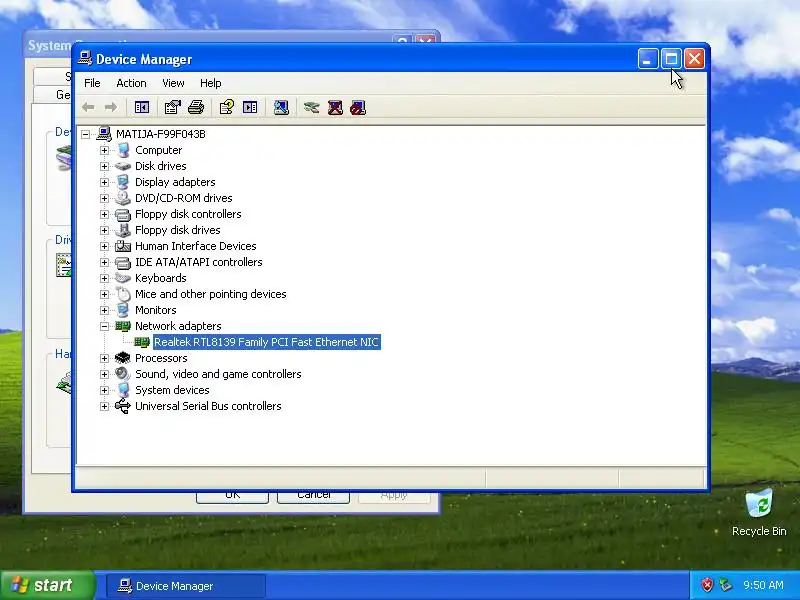This screenshot has height=600, width=800.
Task: Click the Help toolbar icon
Action: [x=227, y=108]
